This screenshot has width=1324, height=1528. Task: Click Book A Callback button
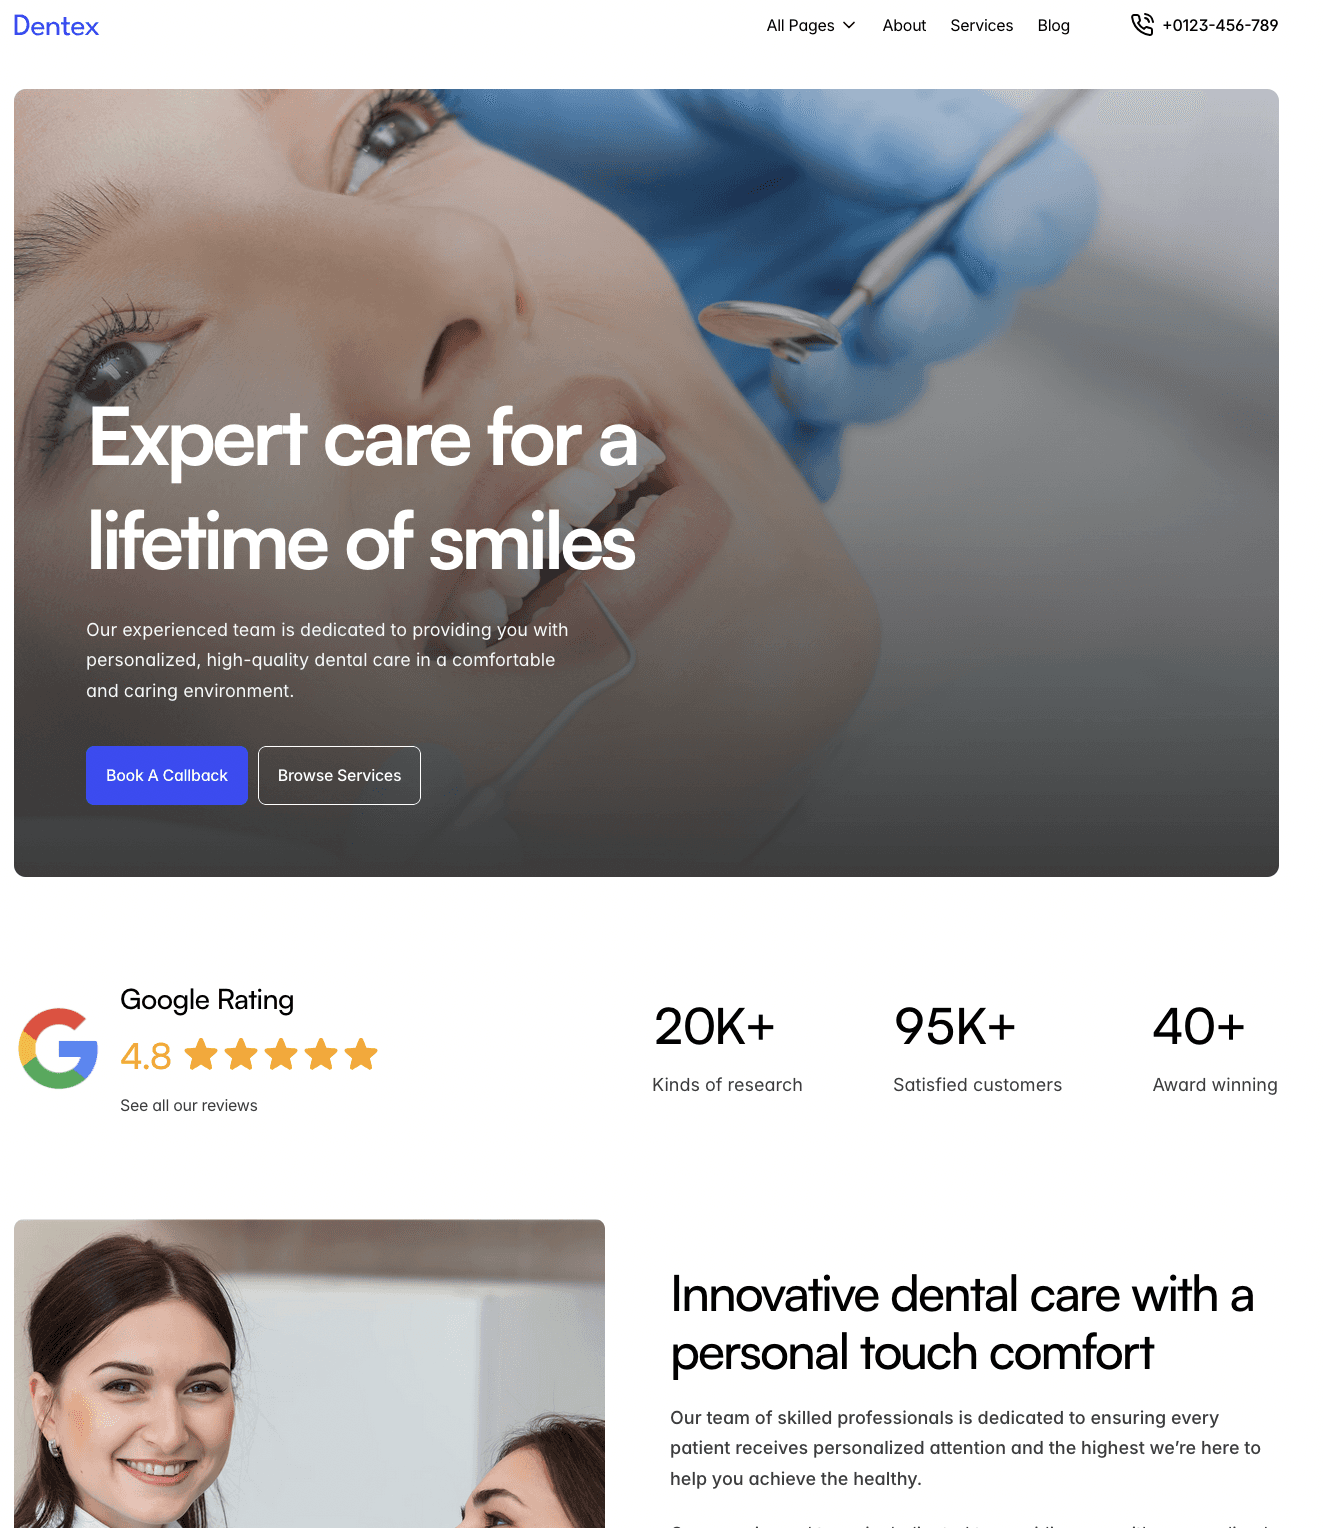[x=167, y=775]
